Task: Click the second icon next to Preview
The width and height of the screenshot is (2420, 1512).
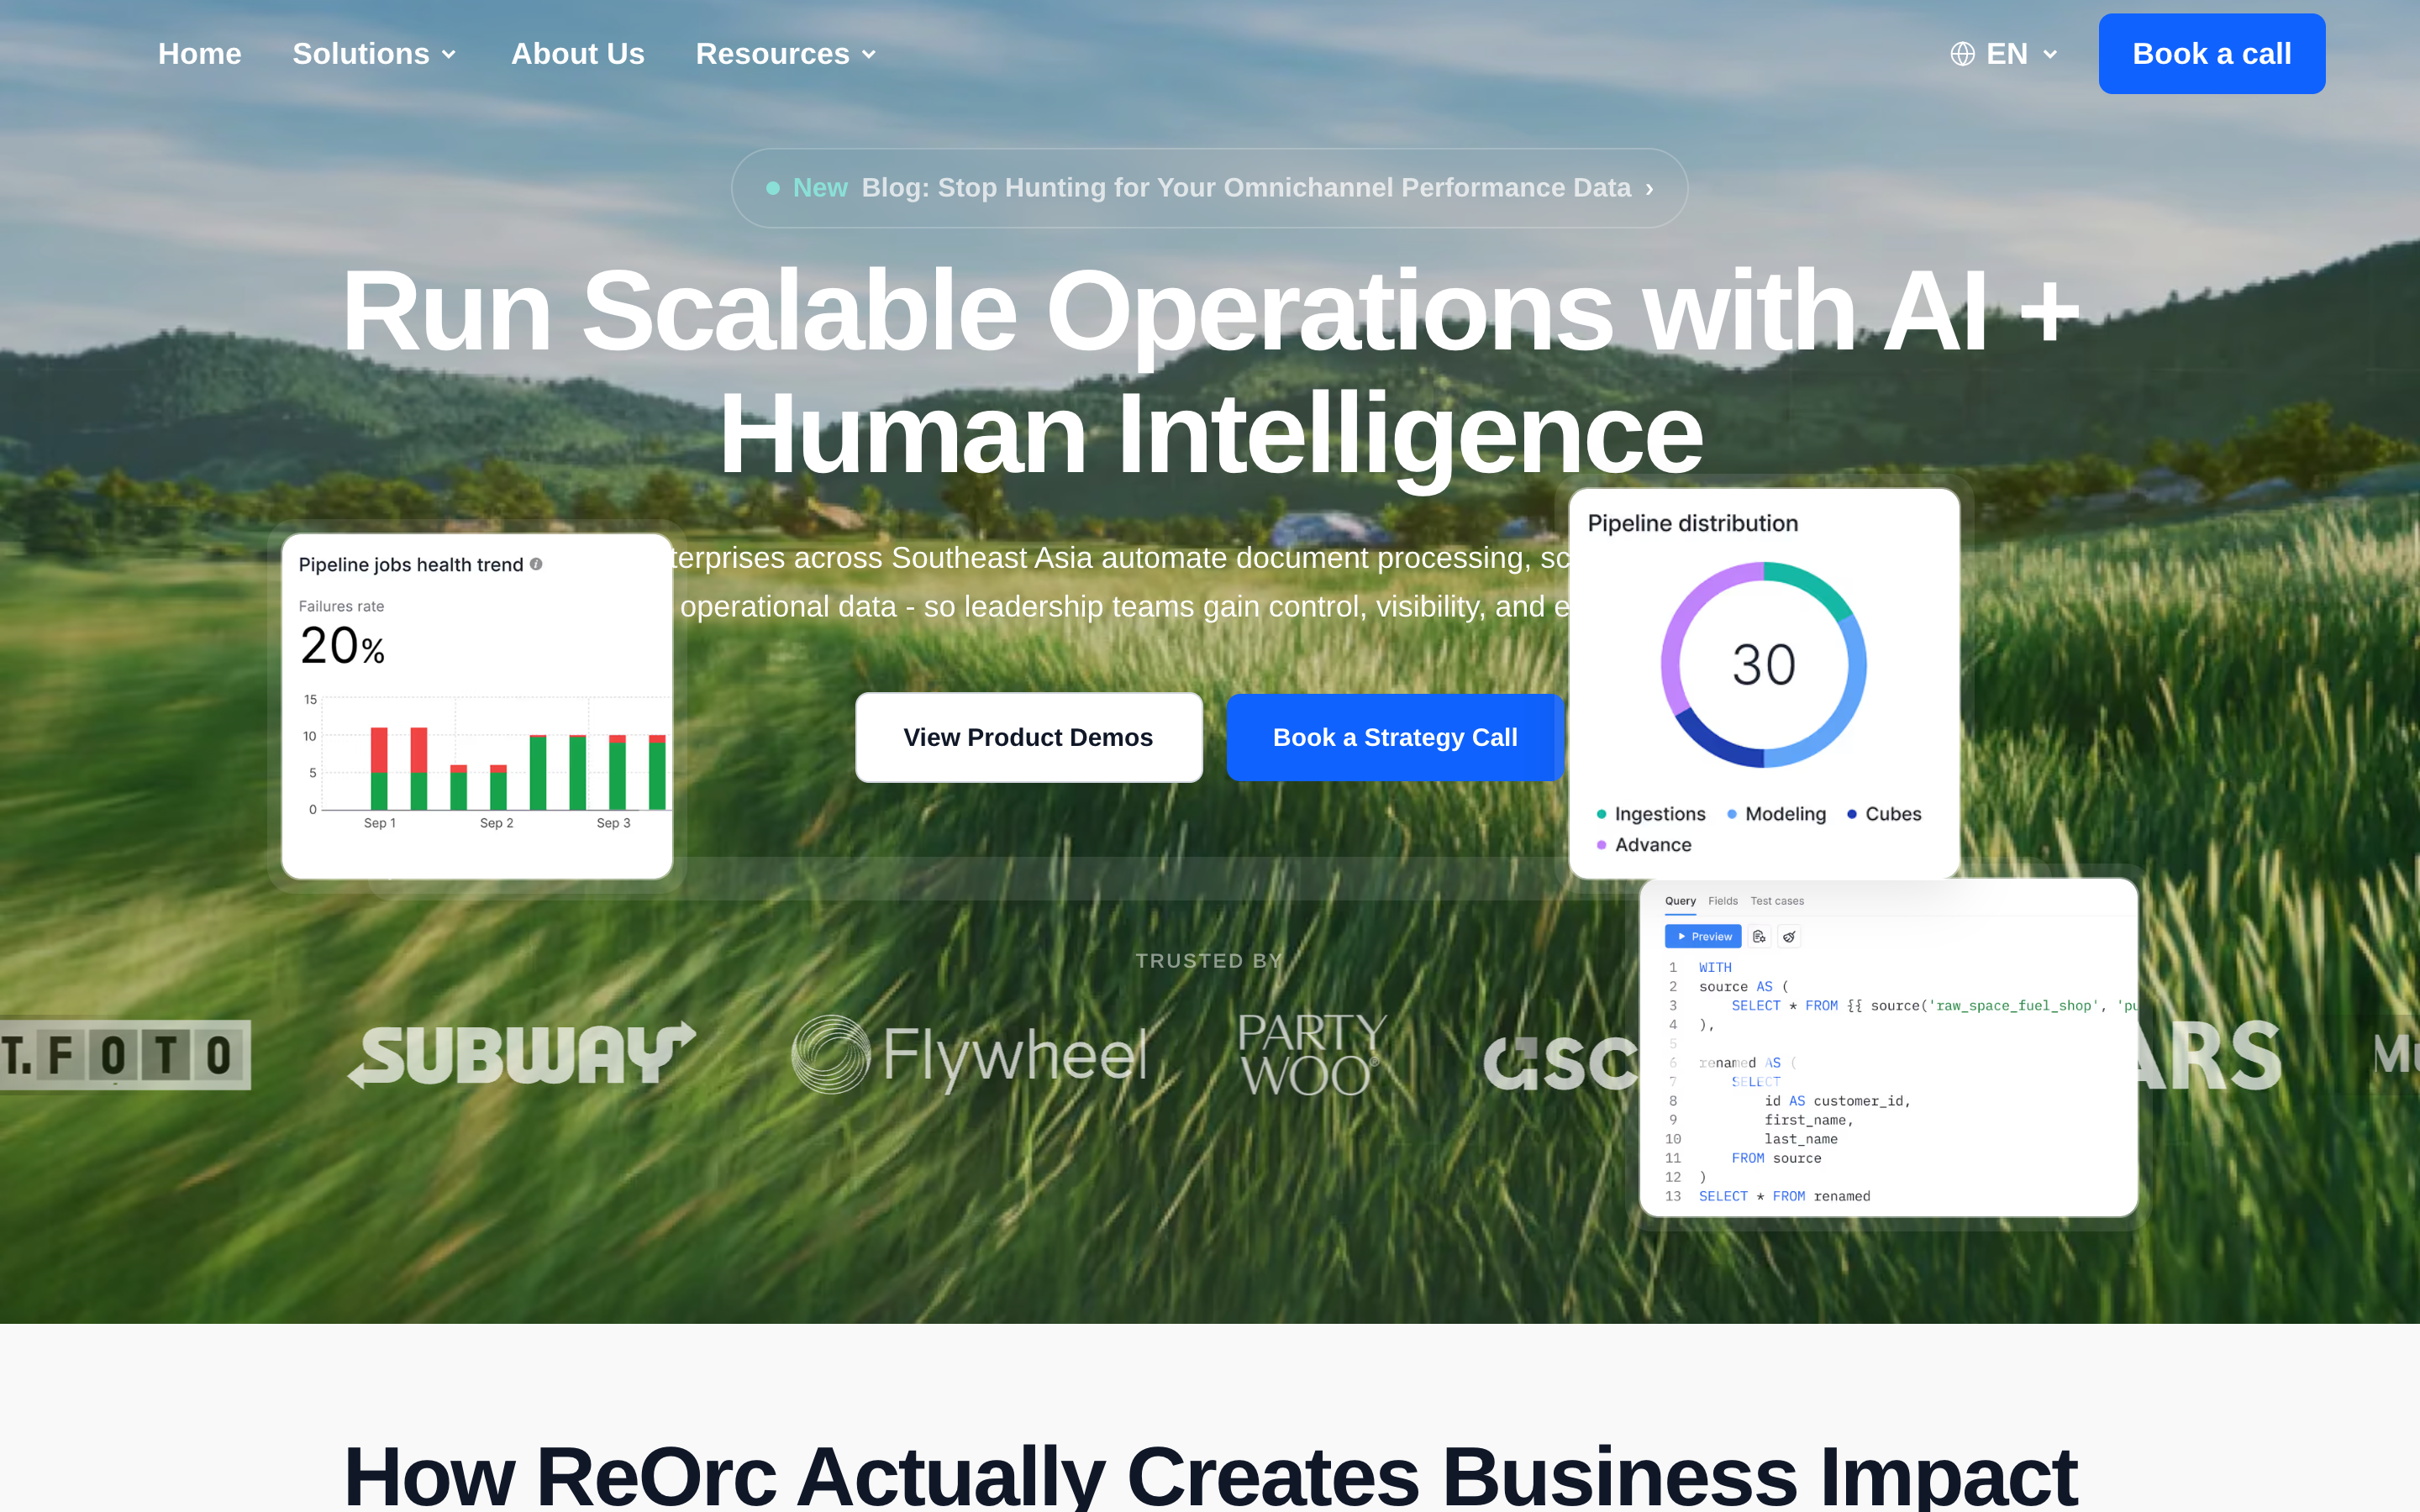Action: pos(1759,937)
